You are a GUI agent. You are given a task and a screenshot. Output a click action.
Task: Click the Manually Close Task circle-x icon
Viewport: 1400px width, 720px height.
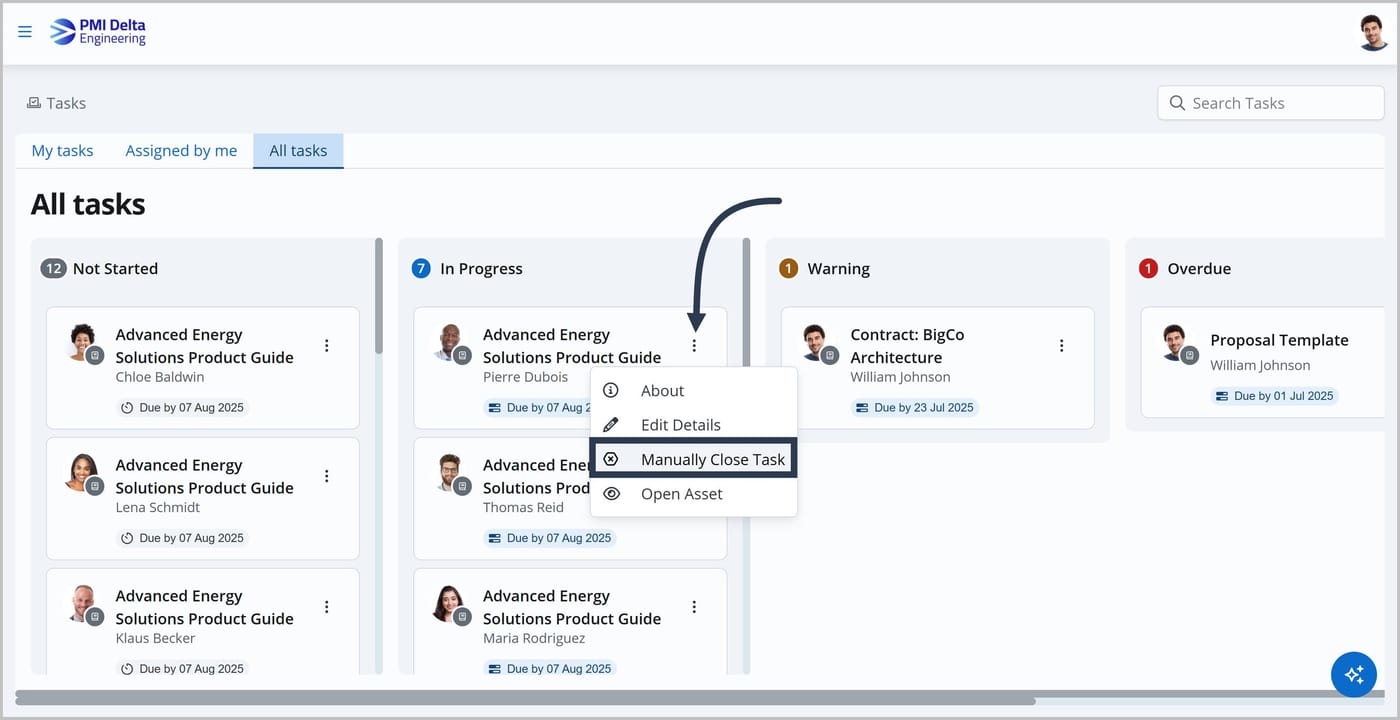click(611, 459)
